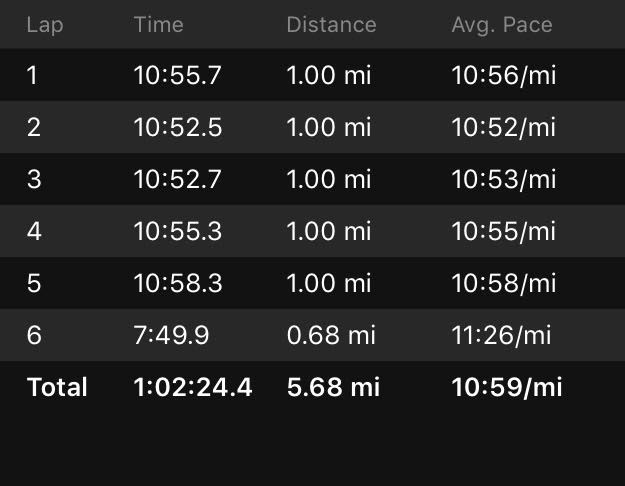Viewport: 625px width, 486px height.
Task: Select lap 6 time 7:49.9
Action: pyautogui.click(x=171, y=336)
